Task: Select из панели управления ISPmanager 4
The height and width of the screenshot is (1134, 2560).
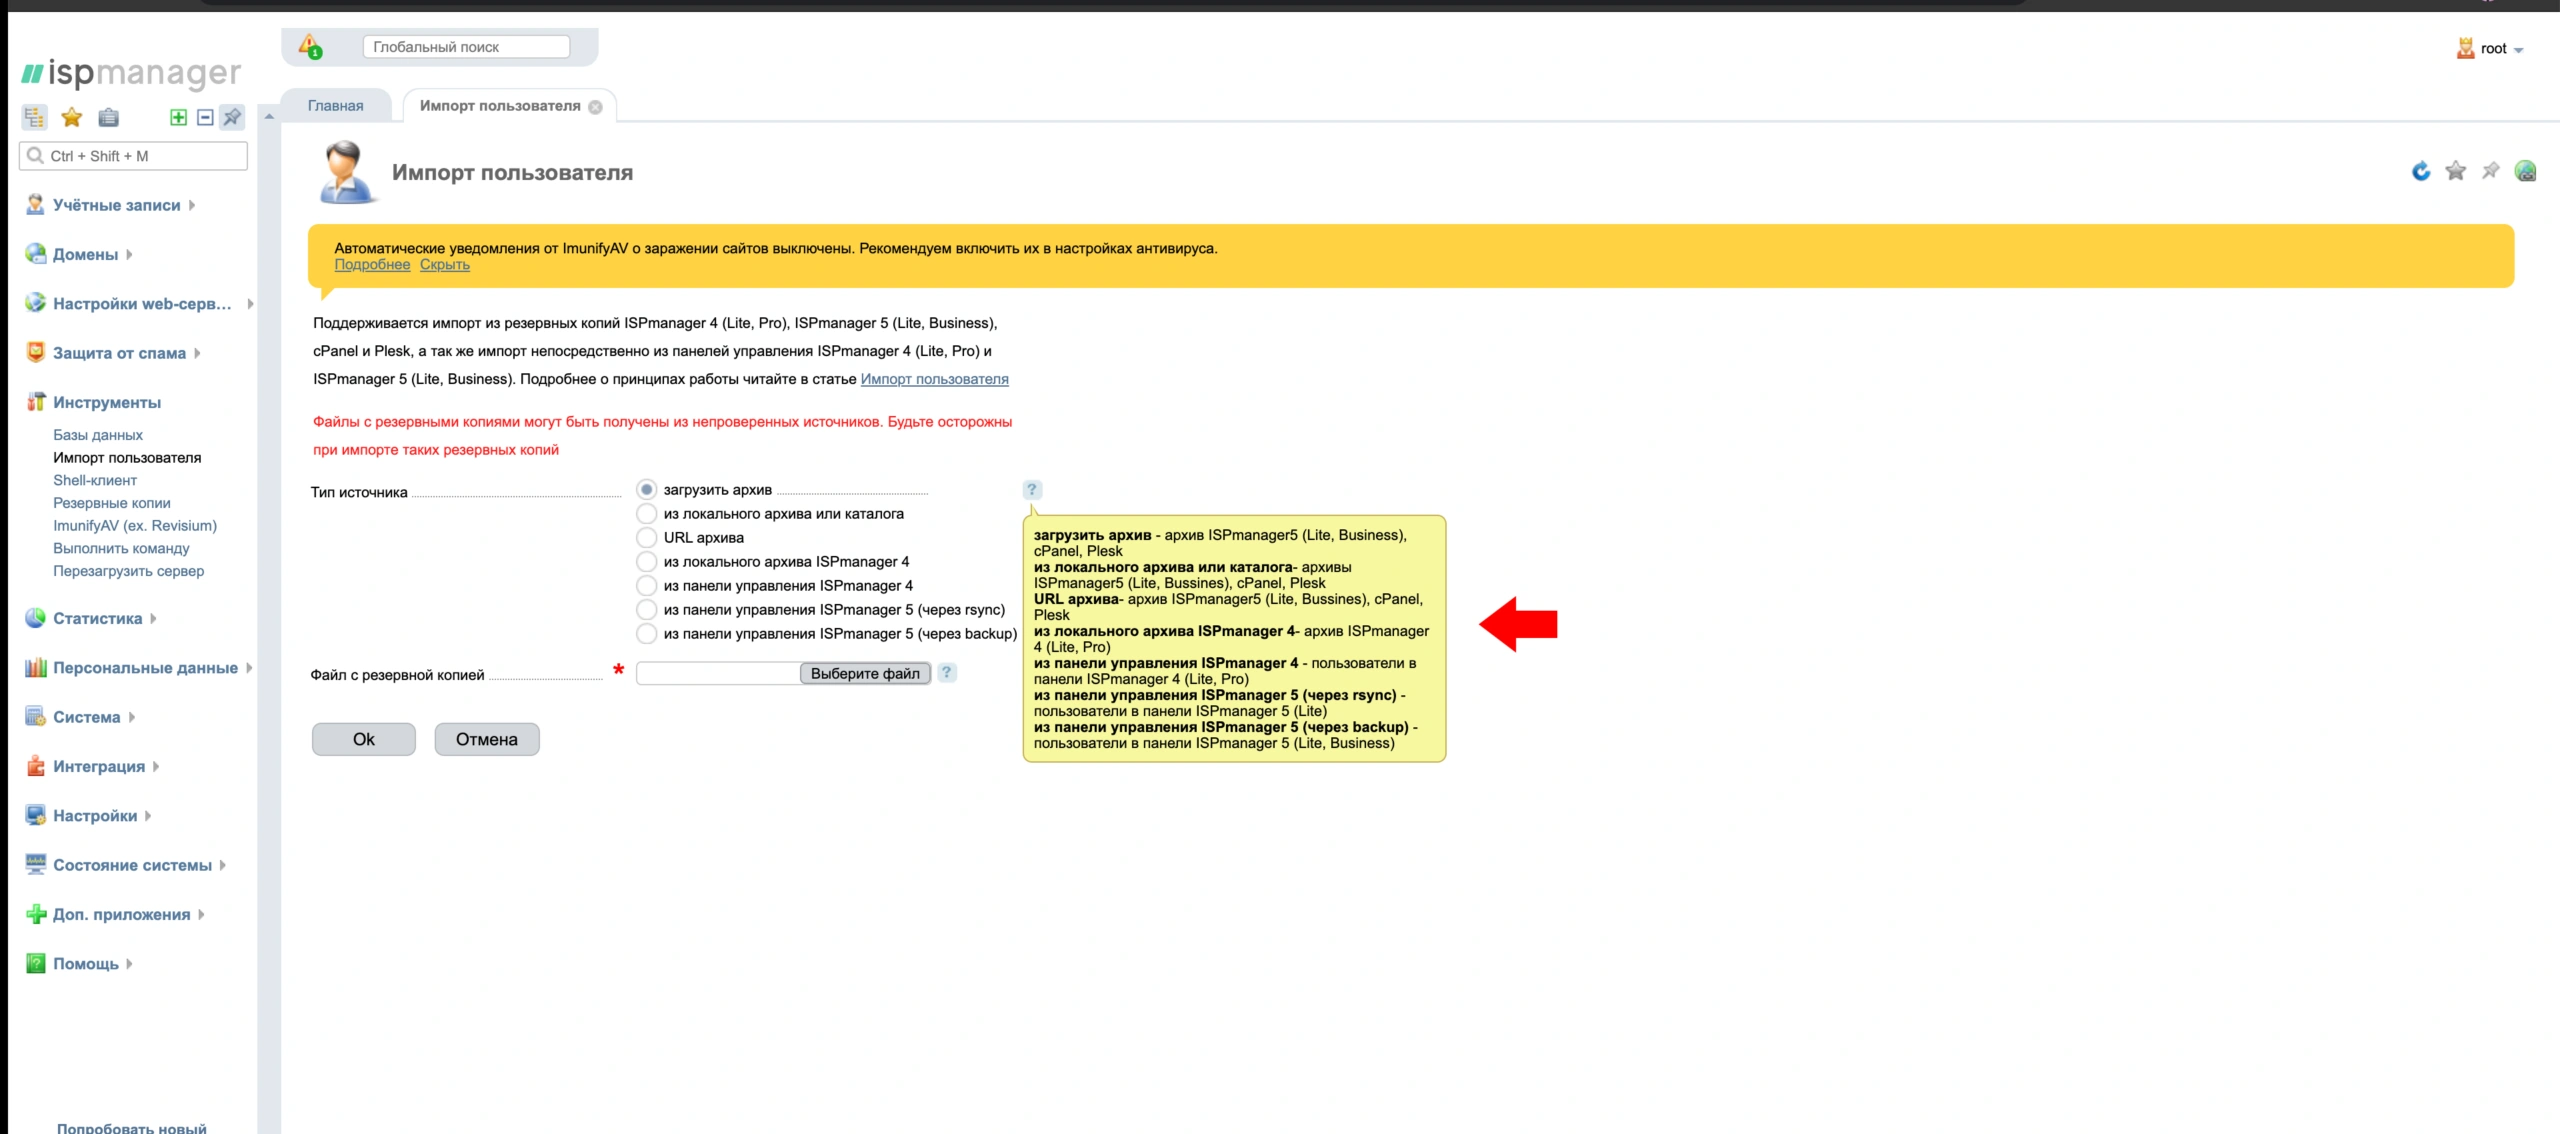Action: [646, 586]
